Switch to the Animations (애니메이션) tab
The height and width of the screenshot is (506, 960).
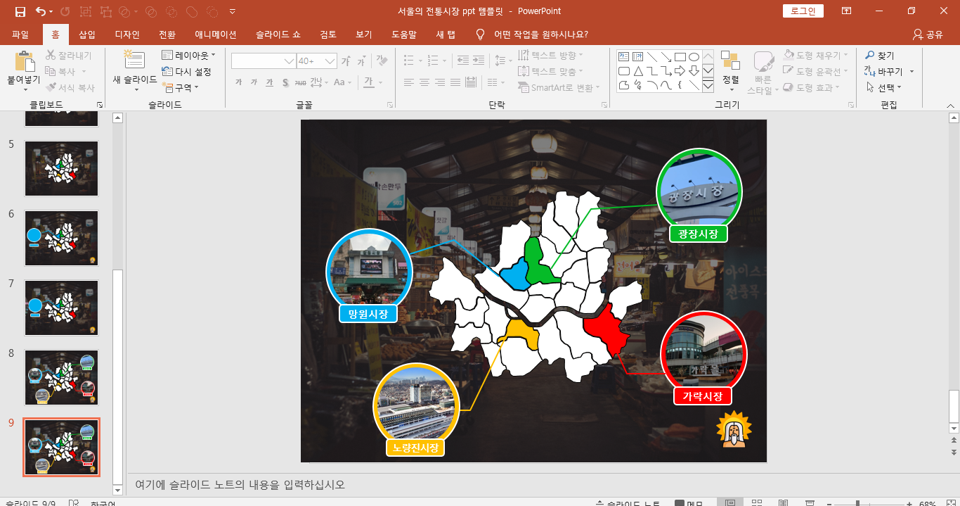(x=216, y=34)
